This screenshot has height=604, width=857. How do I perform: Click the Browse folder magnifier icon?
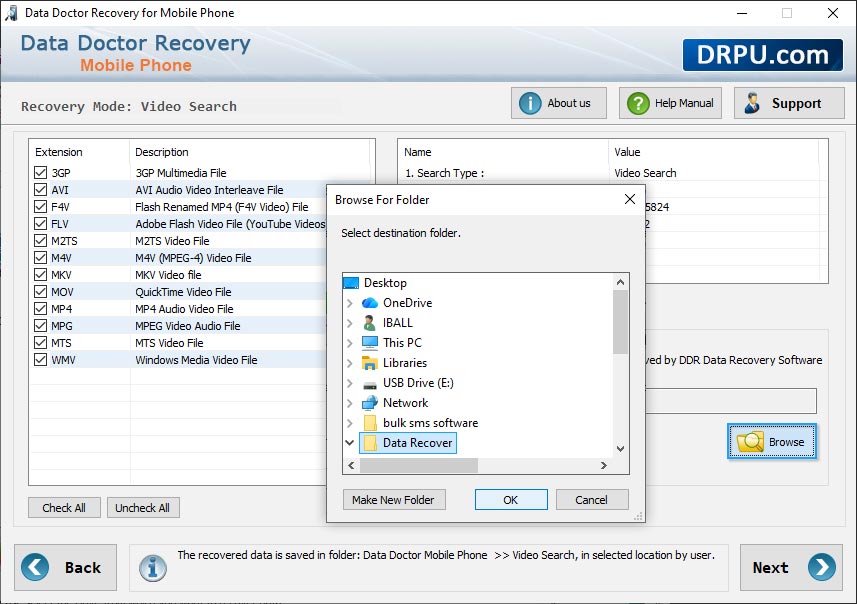[x=750, y=441]
